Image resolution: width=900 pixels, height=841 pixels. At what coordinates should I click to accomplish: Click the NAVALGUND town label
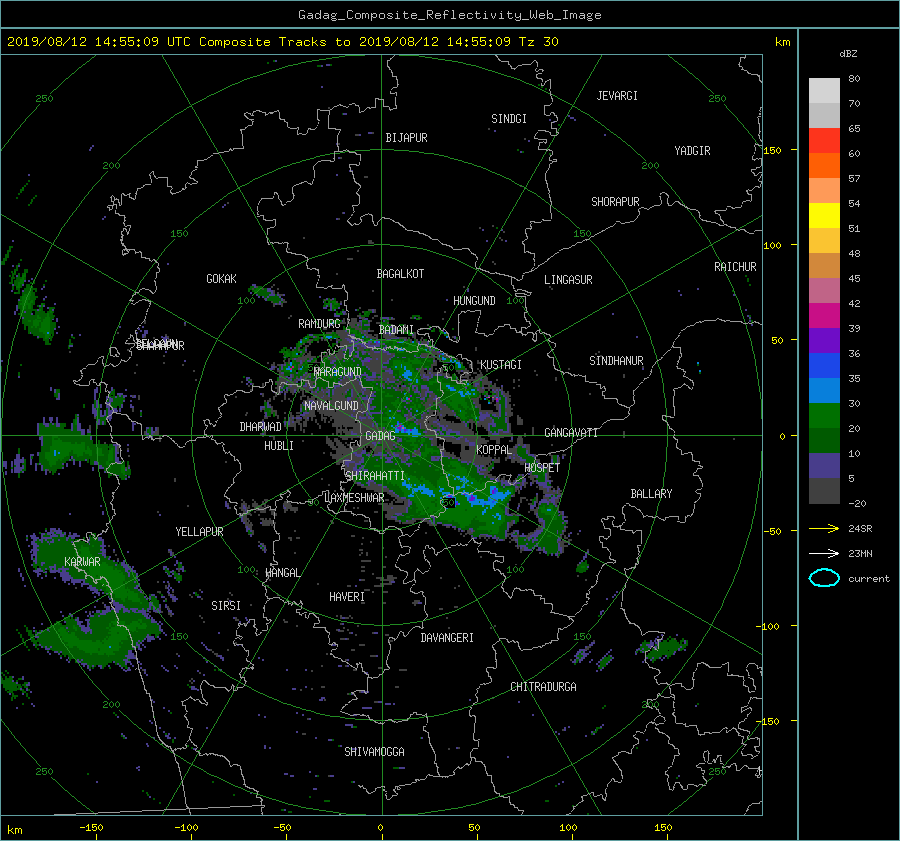331,406
